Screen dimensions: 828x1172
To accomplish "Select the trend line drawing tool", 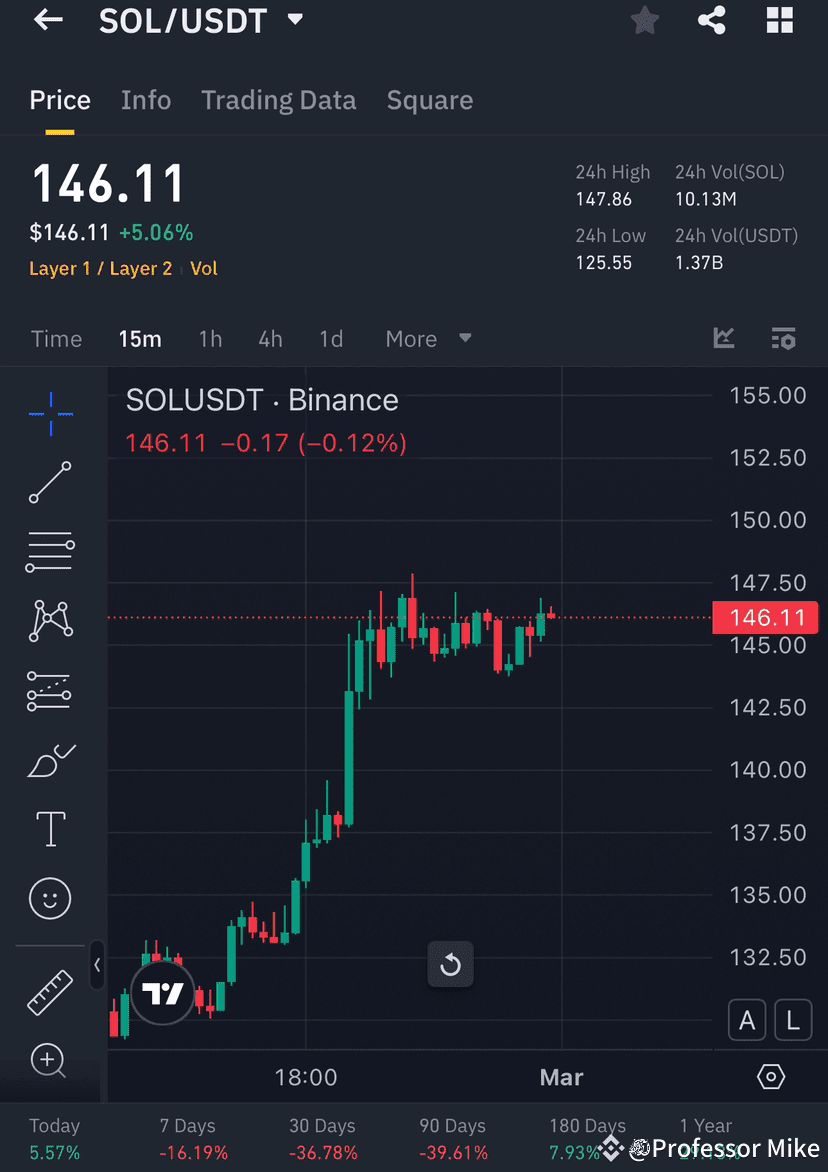I will click(50, 483).
